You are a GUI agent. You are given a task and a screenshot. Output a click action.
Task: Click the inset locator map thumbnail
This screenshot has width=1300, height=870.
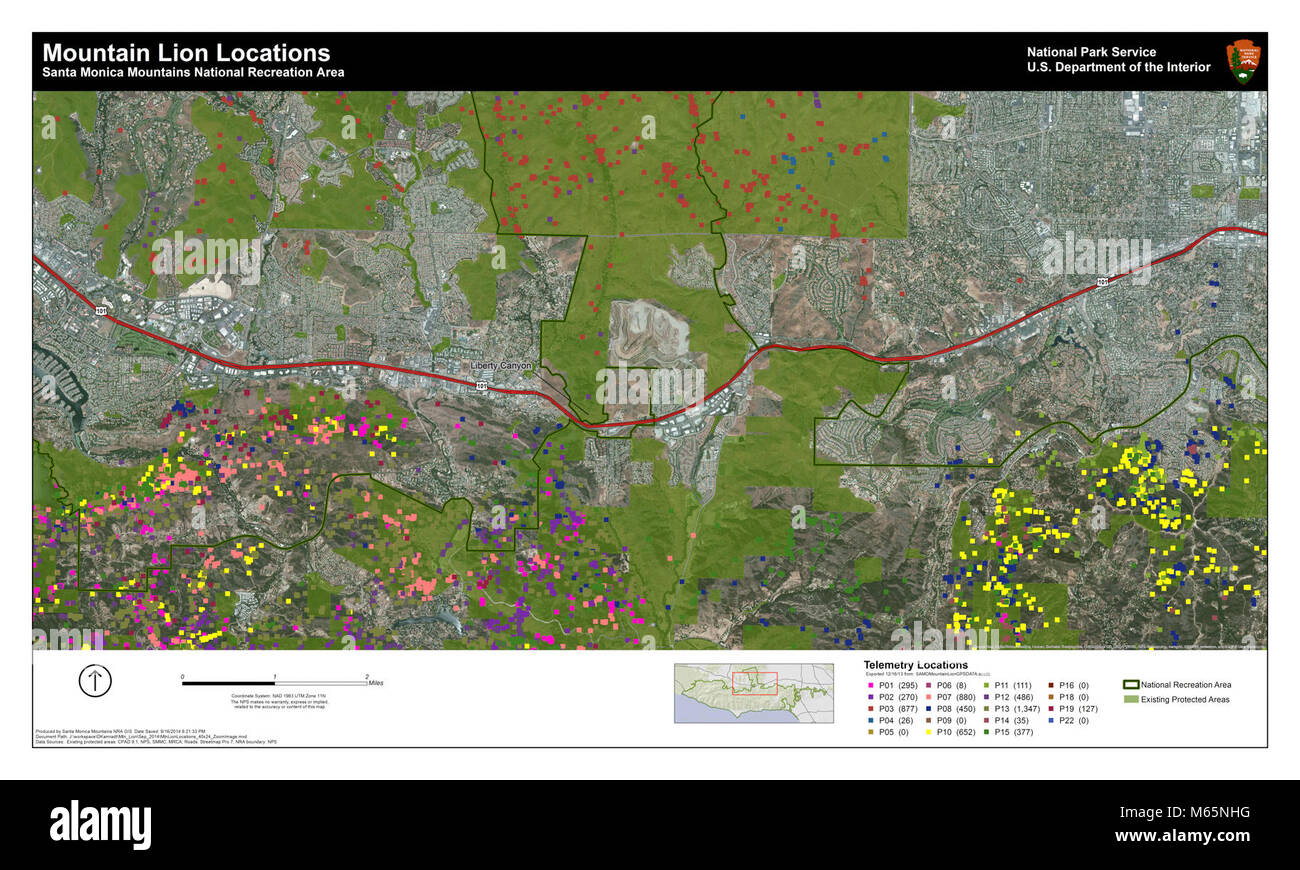pos(754,693)
